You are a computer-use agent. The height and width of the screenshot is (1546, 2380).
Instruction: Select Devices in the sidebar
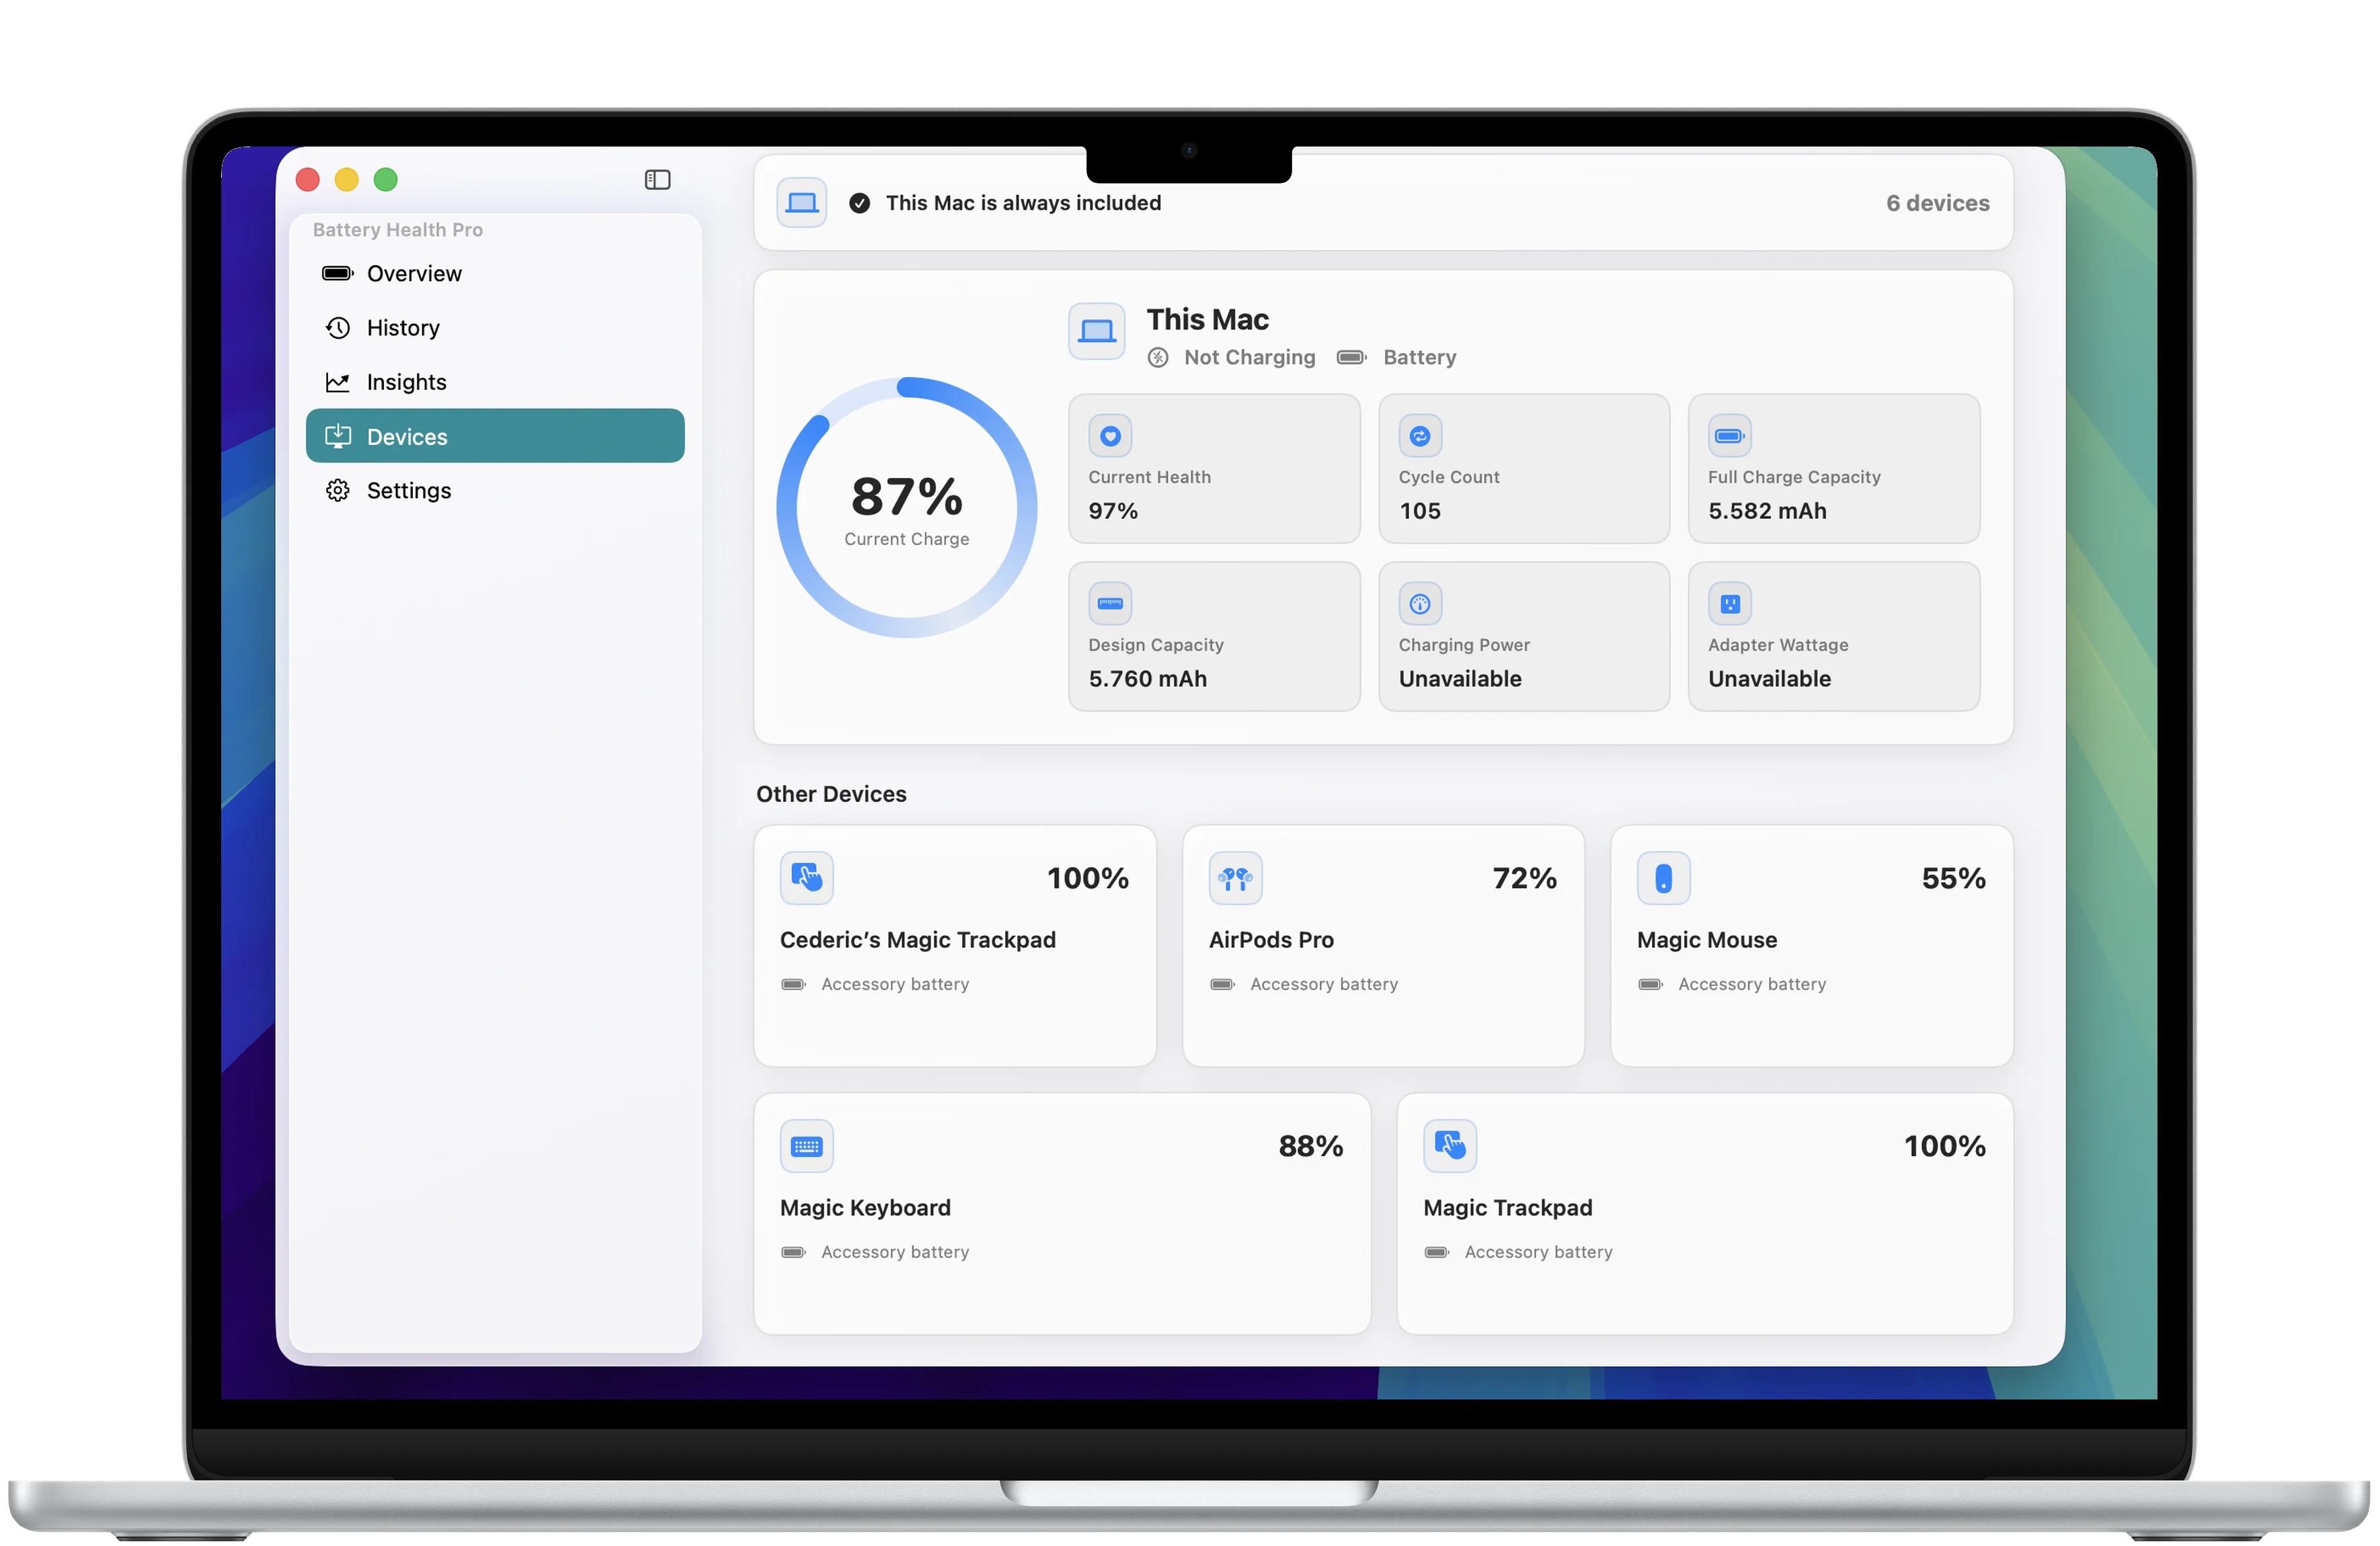(495, 436)
